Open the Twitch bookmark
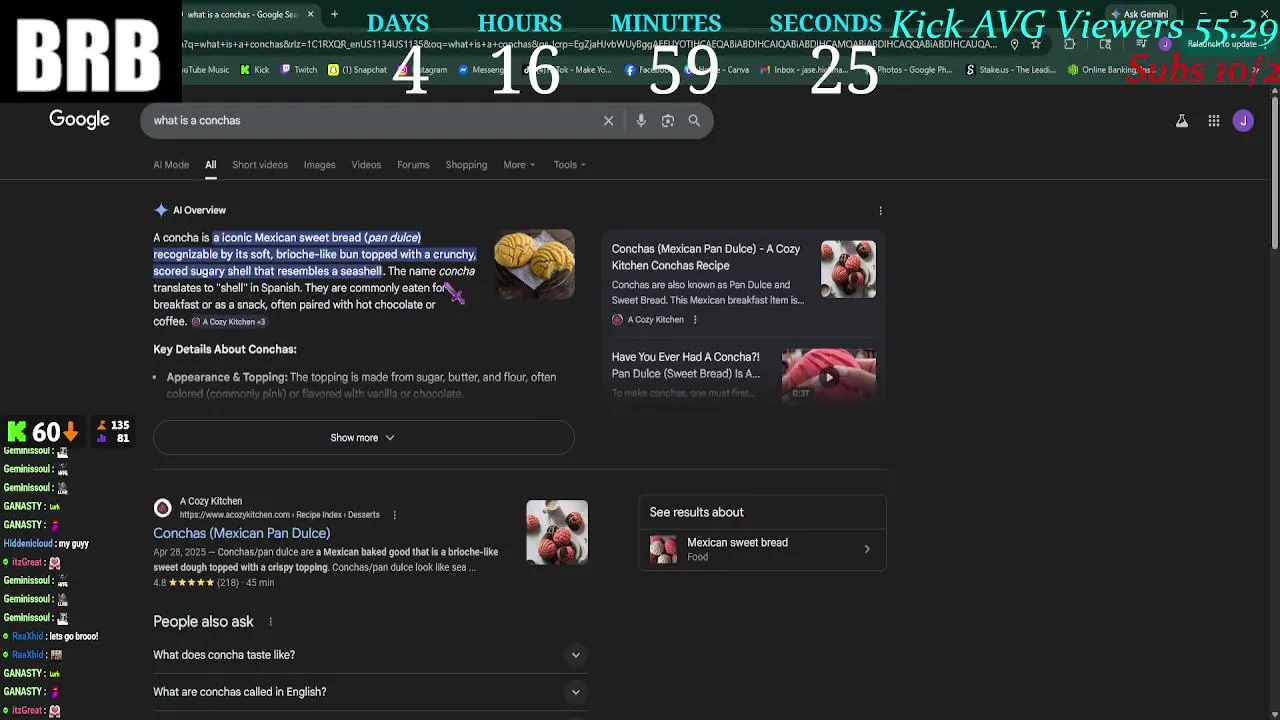 tap(299, 70)
